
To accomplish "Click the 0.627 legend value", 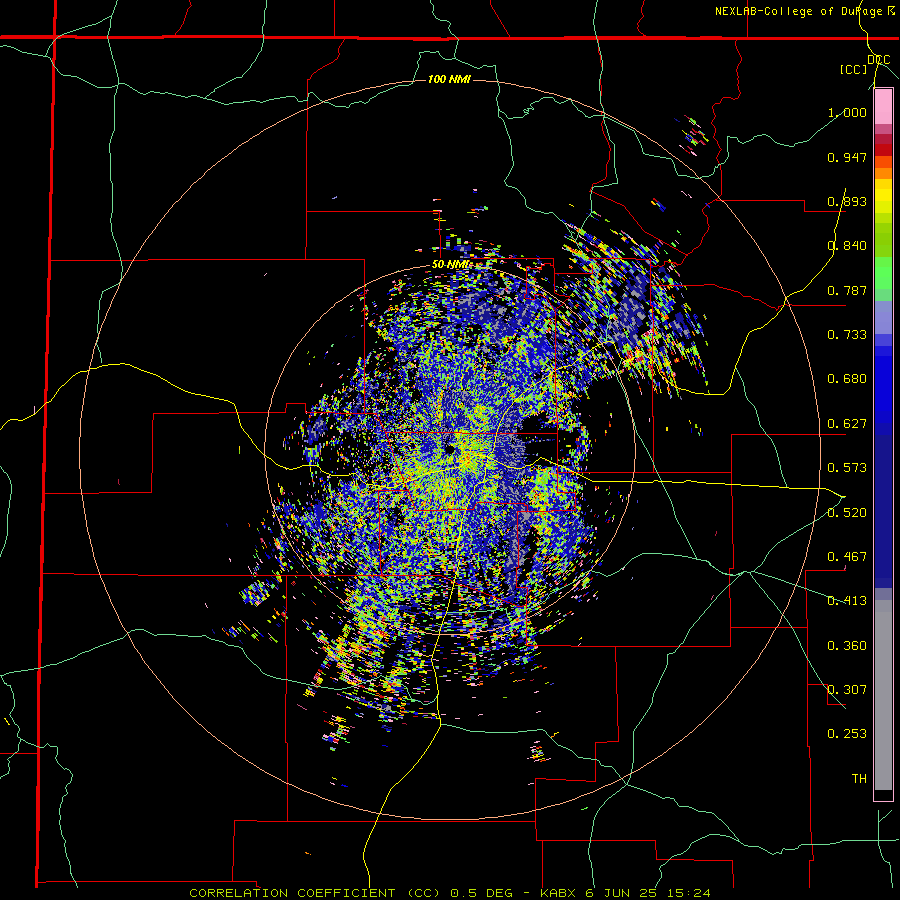I will point(847,424).
